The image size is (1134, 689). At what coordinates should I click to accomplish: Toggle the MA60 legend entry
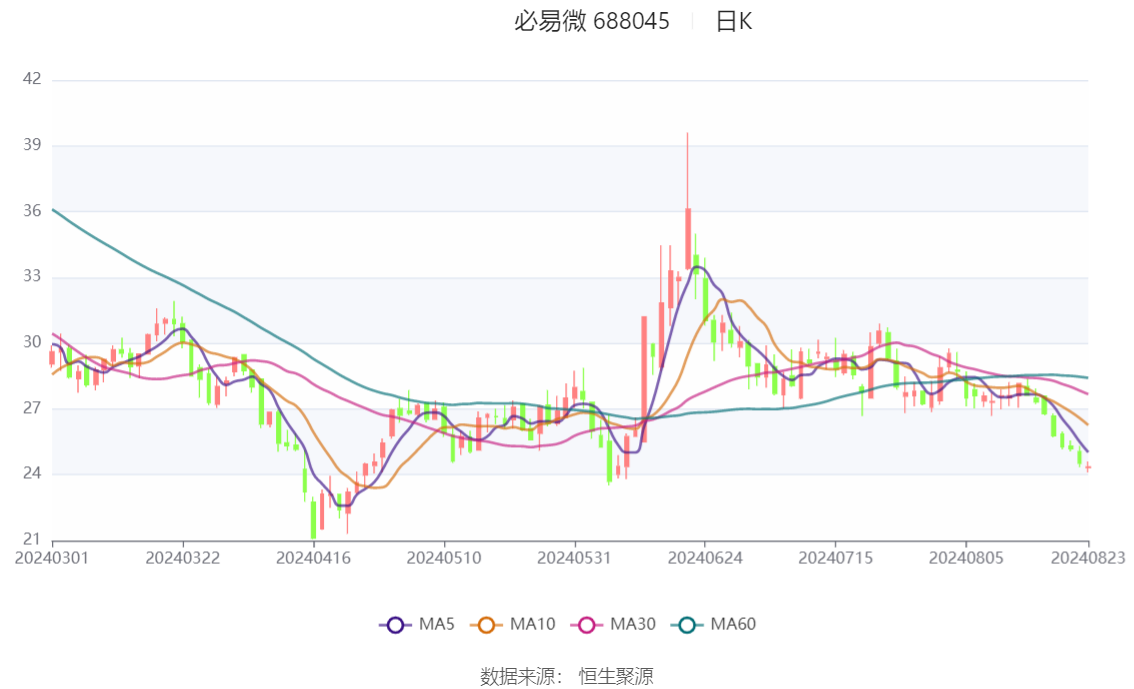point(714,624)
